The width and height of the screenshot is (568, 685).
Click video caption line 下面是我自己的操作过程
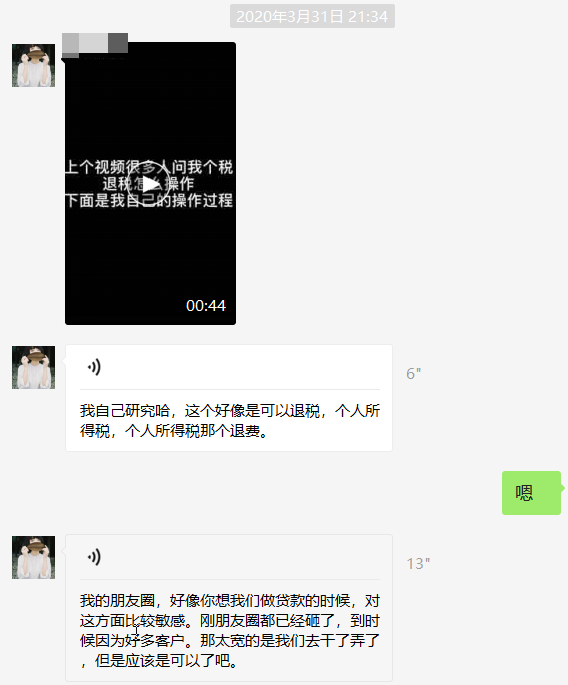tap(149, 200)
